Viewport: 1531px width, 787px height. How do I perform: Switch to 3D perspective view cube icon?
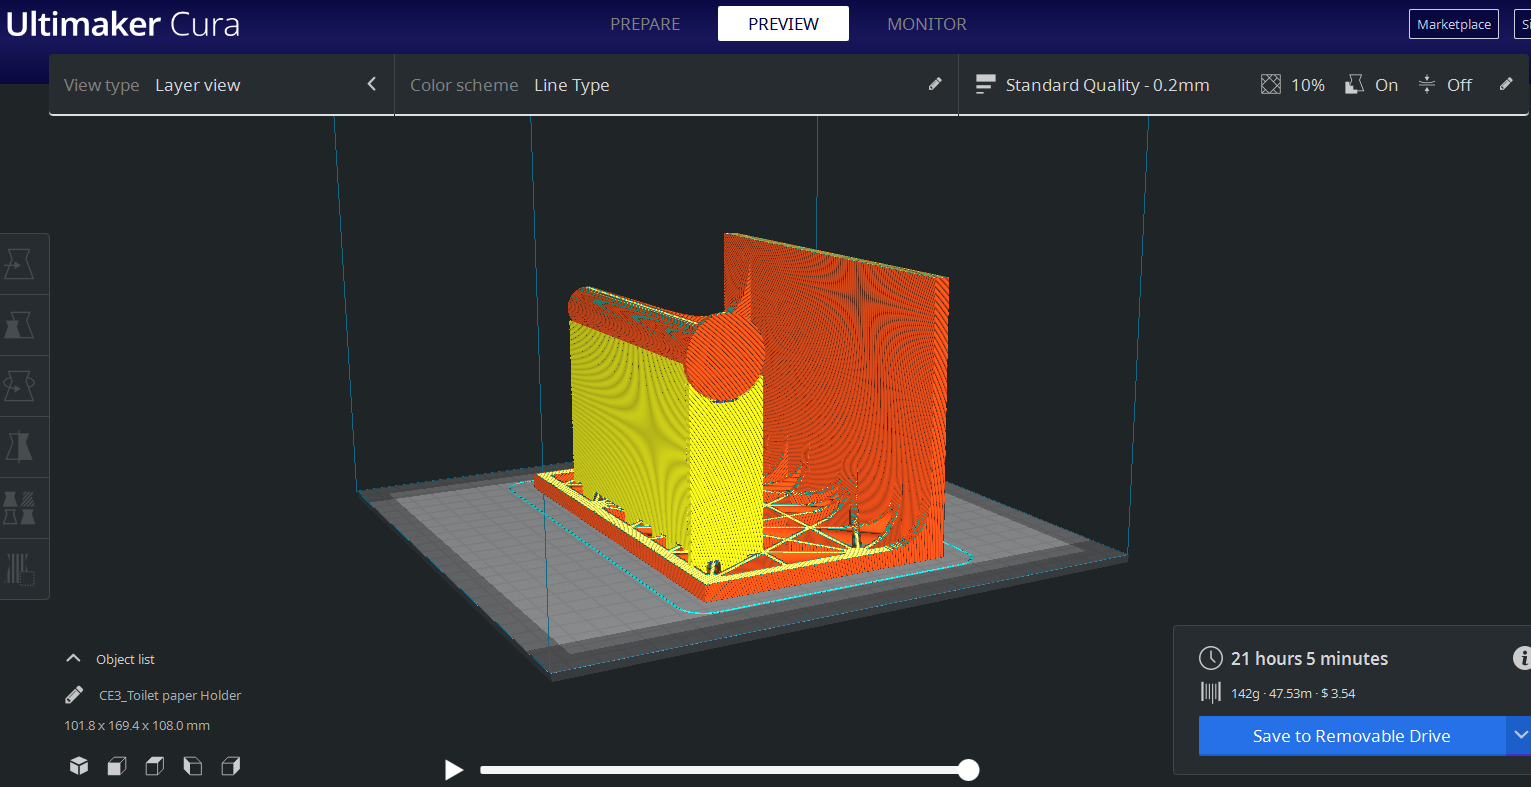[79, 766]
